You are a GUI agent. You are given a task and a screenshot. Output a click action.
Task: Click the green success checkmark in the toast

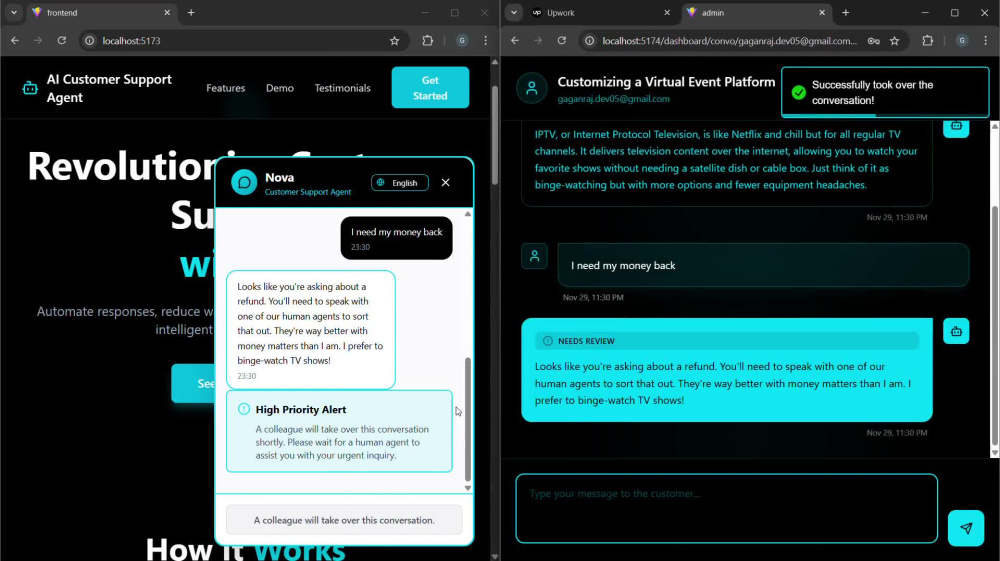[798, 92]
